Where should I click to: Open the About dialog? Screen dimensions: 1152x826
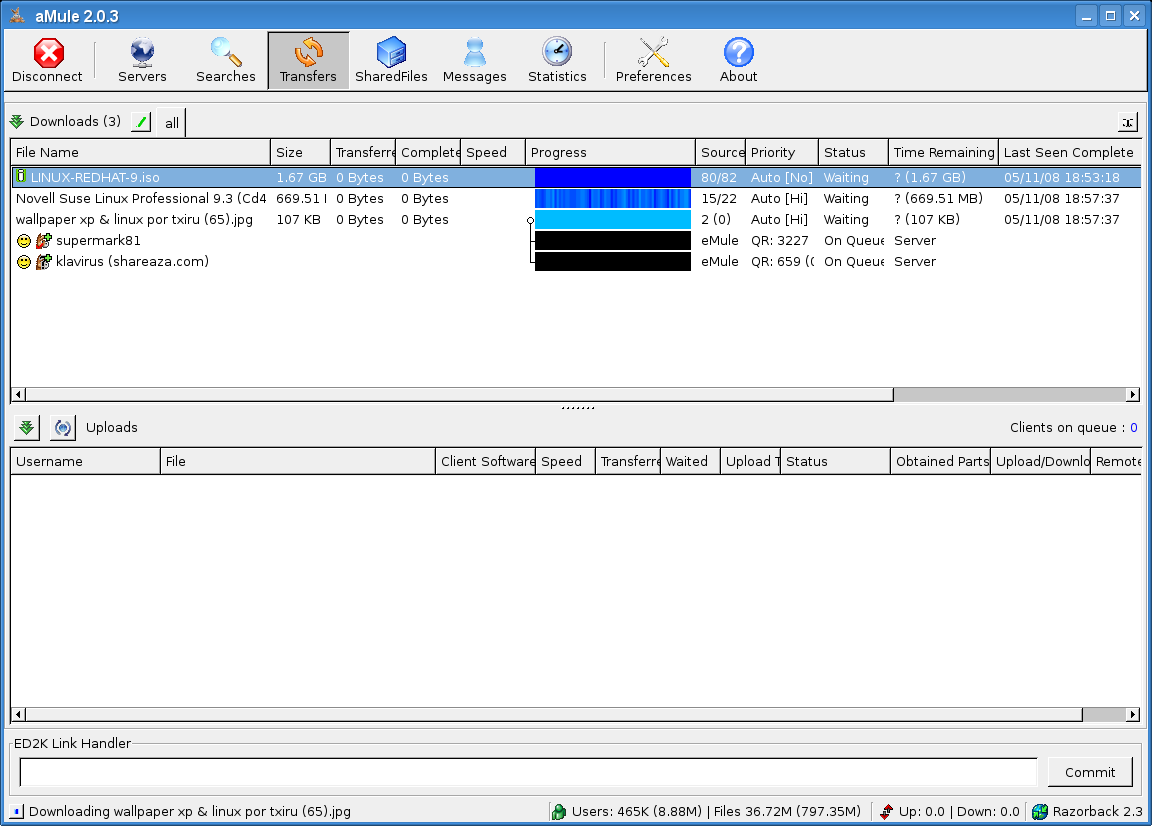point(738,60)
